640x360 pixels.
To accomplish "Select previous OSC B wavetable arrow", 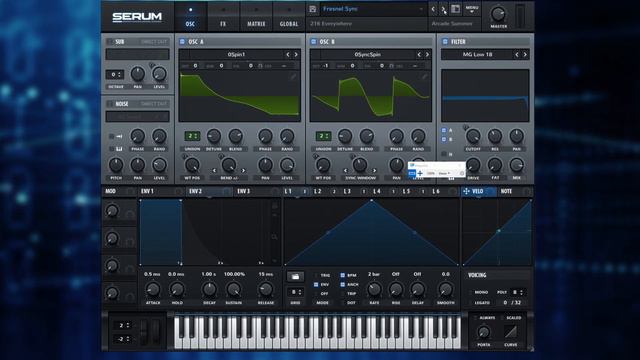I will [x=419, y=54].
